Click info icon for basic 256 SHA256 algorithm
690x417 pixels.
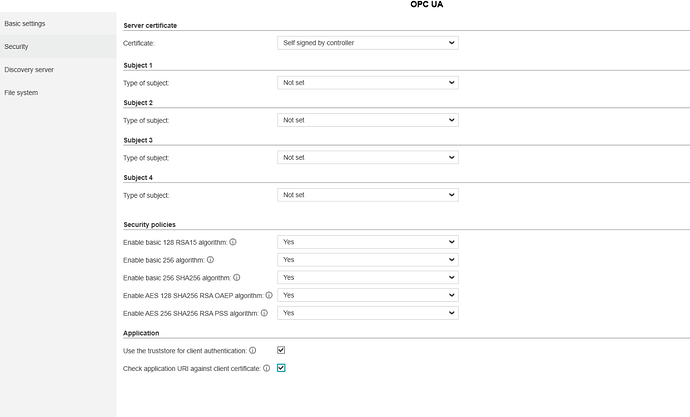coord(237,277)
